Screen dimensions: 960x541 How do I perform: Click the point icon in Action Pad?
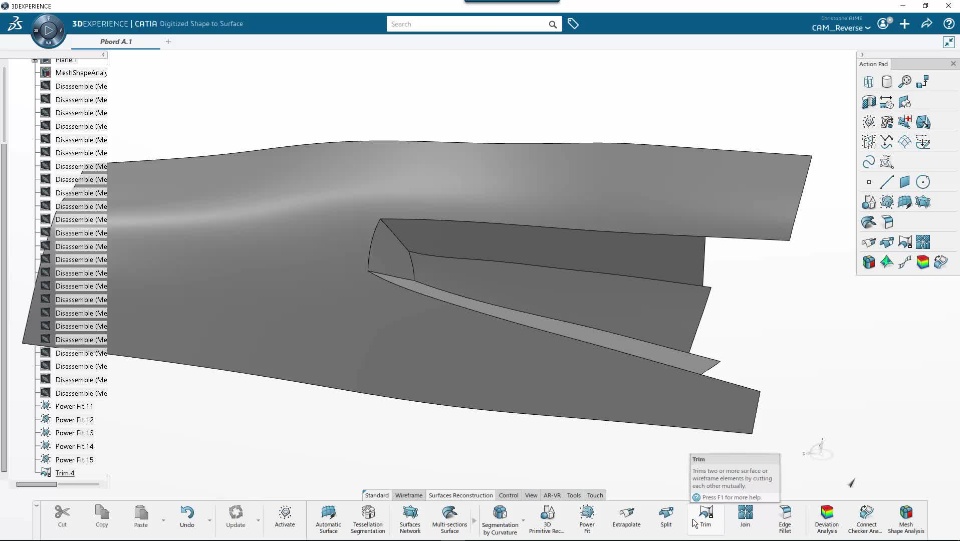click(869, 182)
